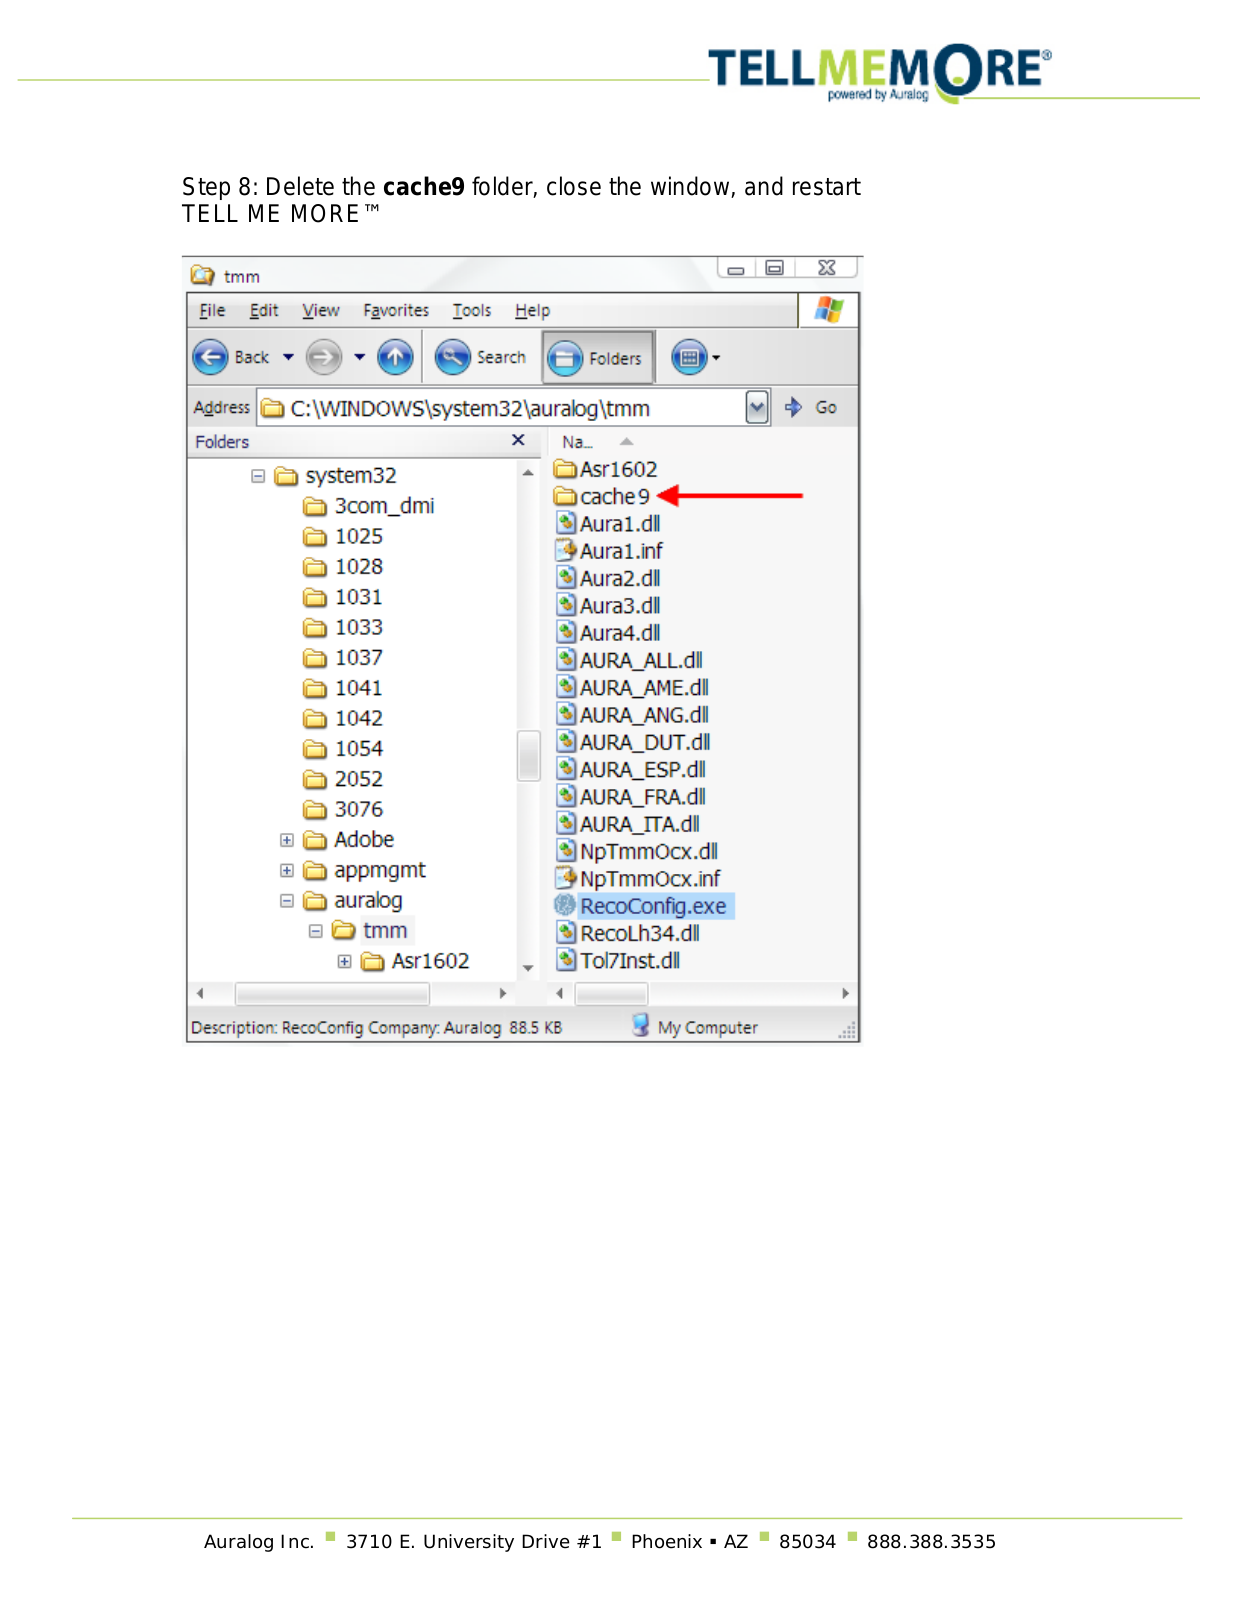The image size is (1237, 1600).
Task: Click the AURA_ITA.dll file icon
Action: pyautogui.click(x=565, y=824)
